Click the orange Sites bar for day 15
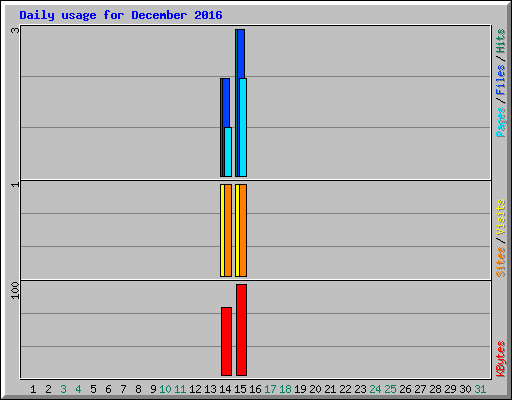This screenshot has height=400, width=512. tap(243, 230)
